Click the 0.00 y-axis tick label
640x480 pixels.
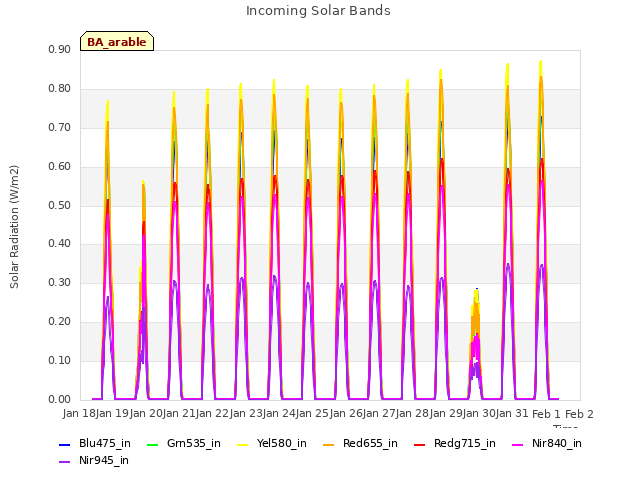60,400
